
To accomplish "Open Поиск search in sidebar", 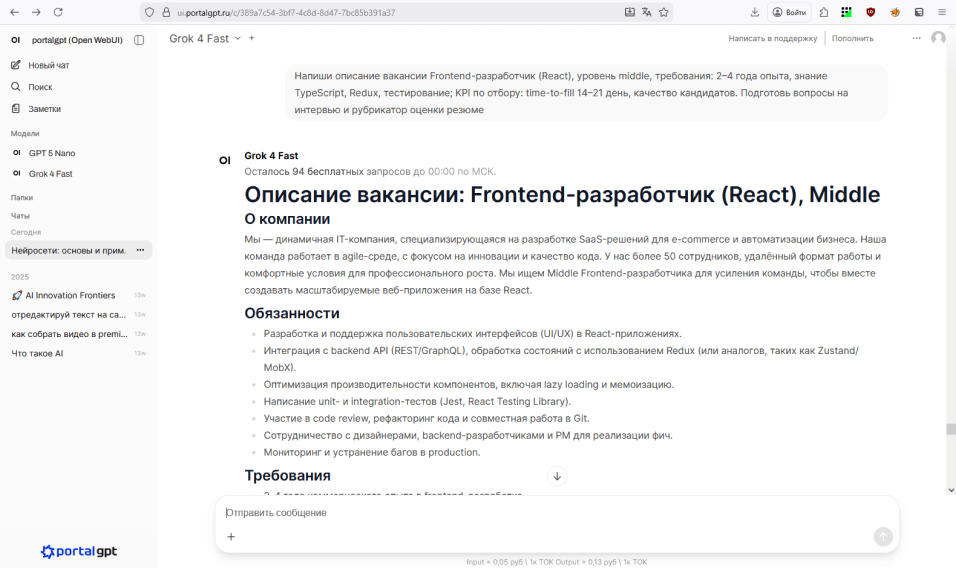I will pos(40,87).
